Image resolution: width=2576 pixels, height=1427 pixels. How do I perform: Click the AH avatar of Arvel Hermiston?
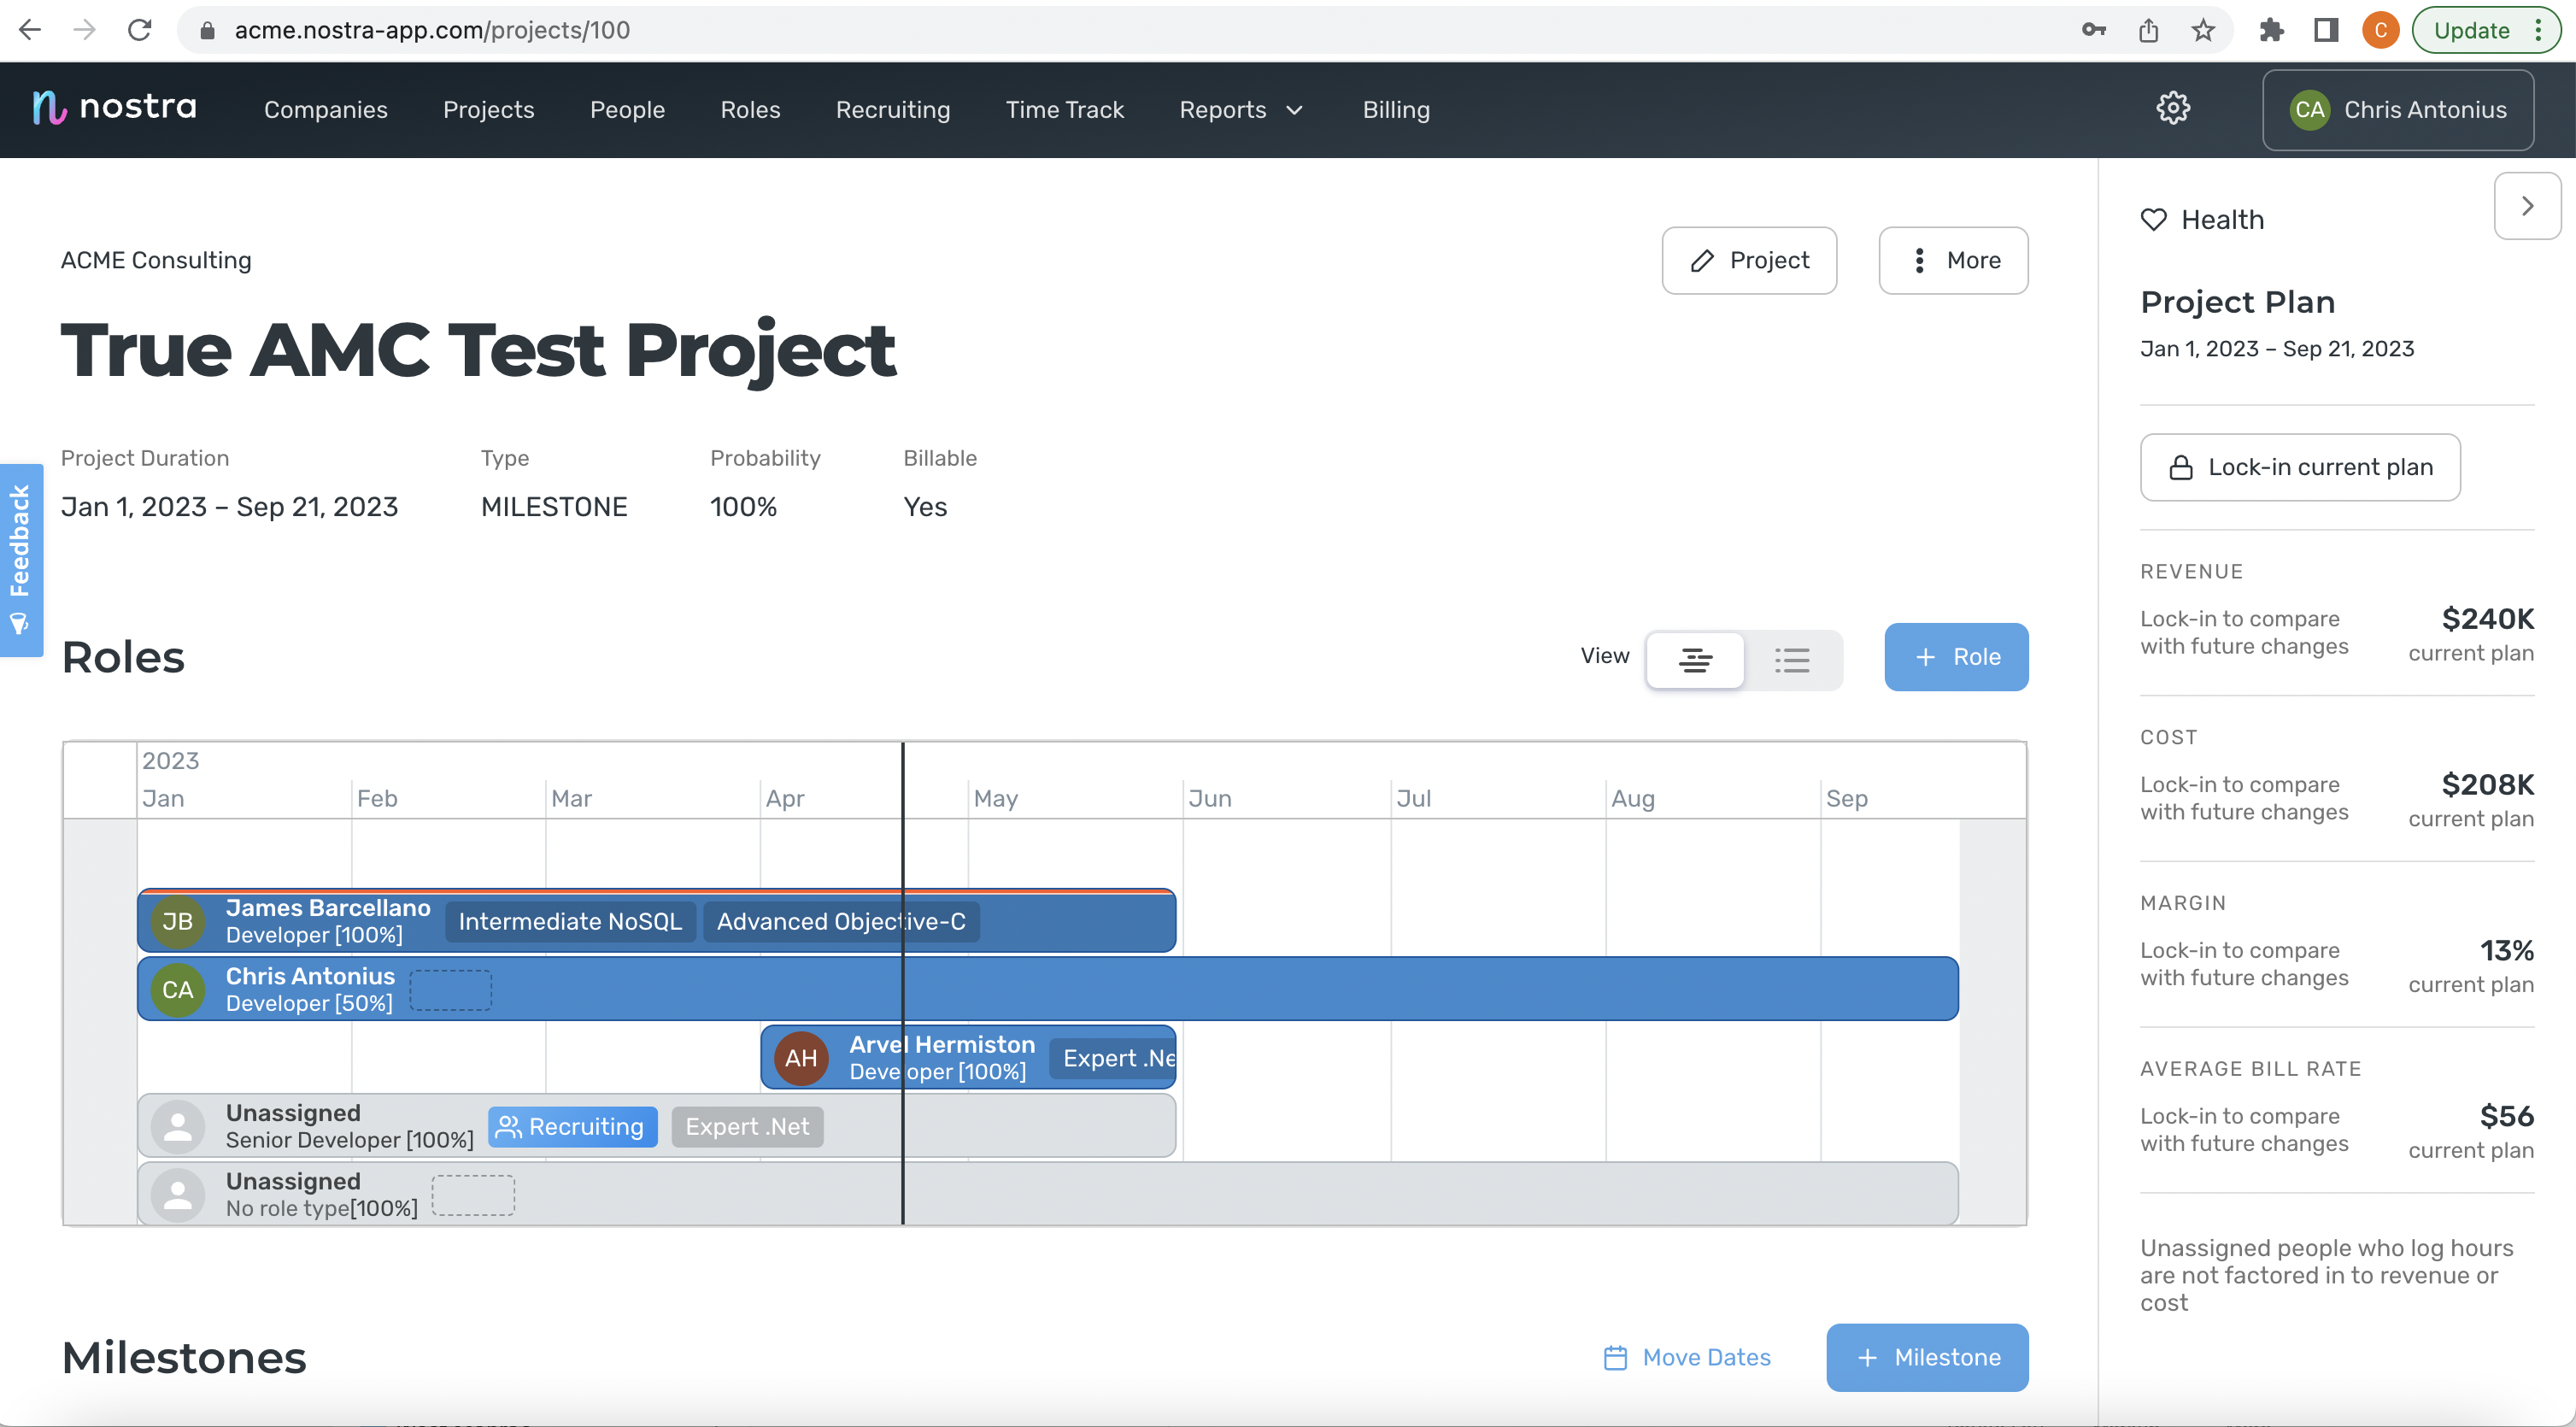pos(801,1058)
